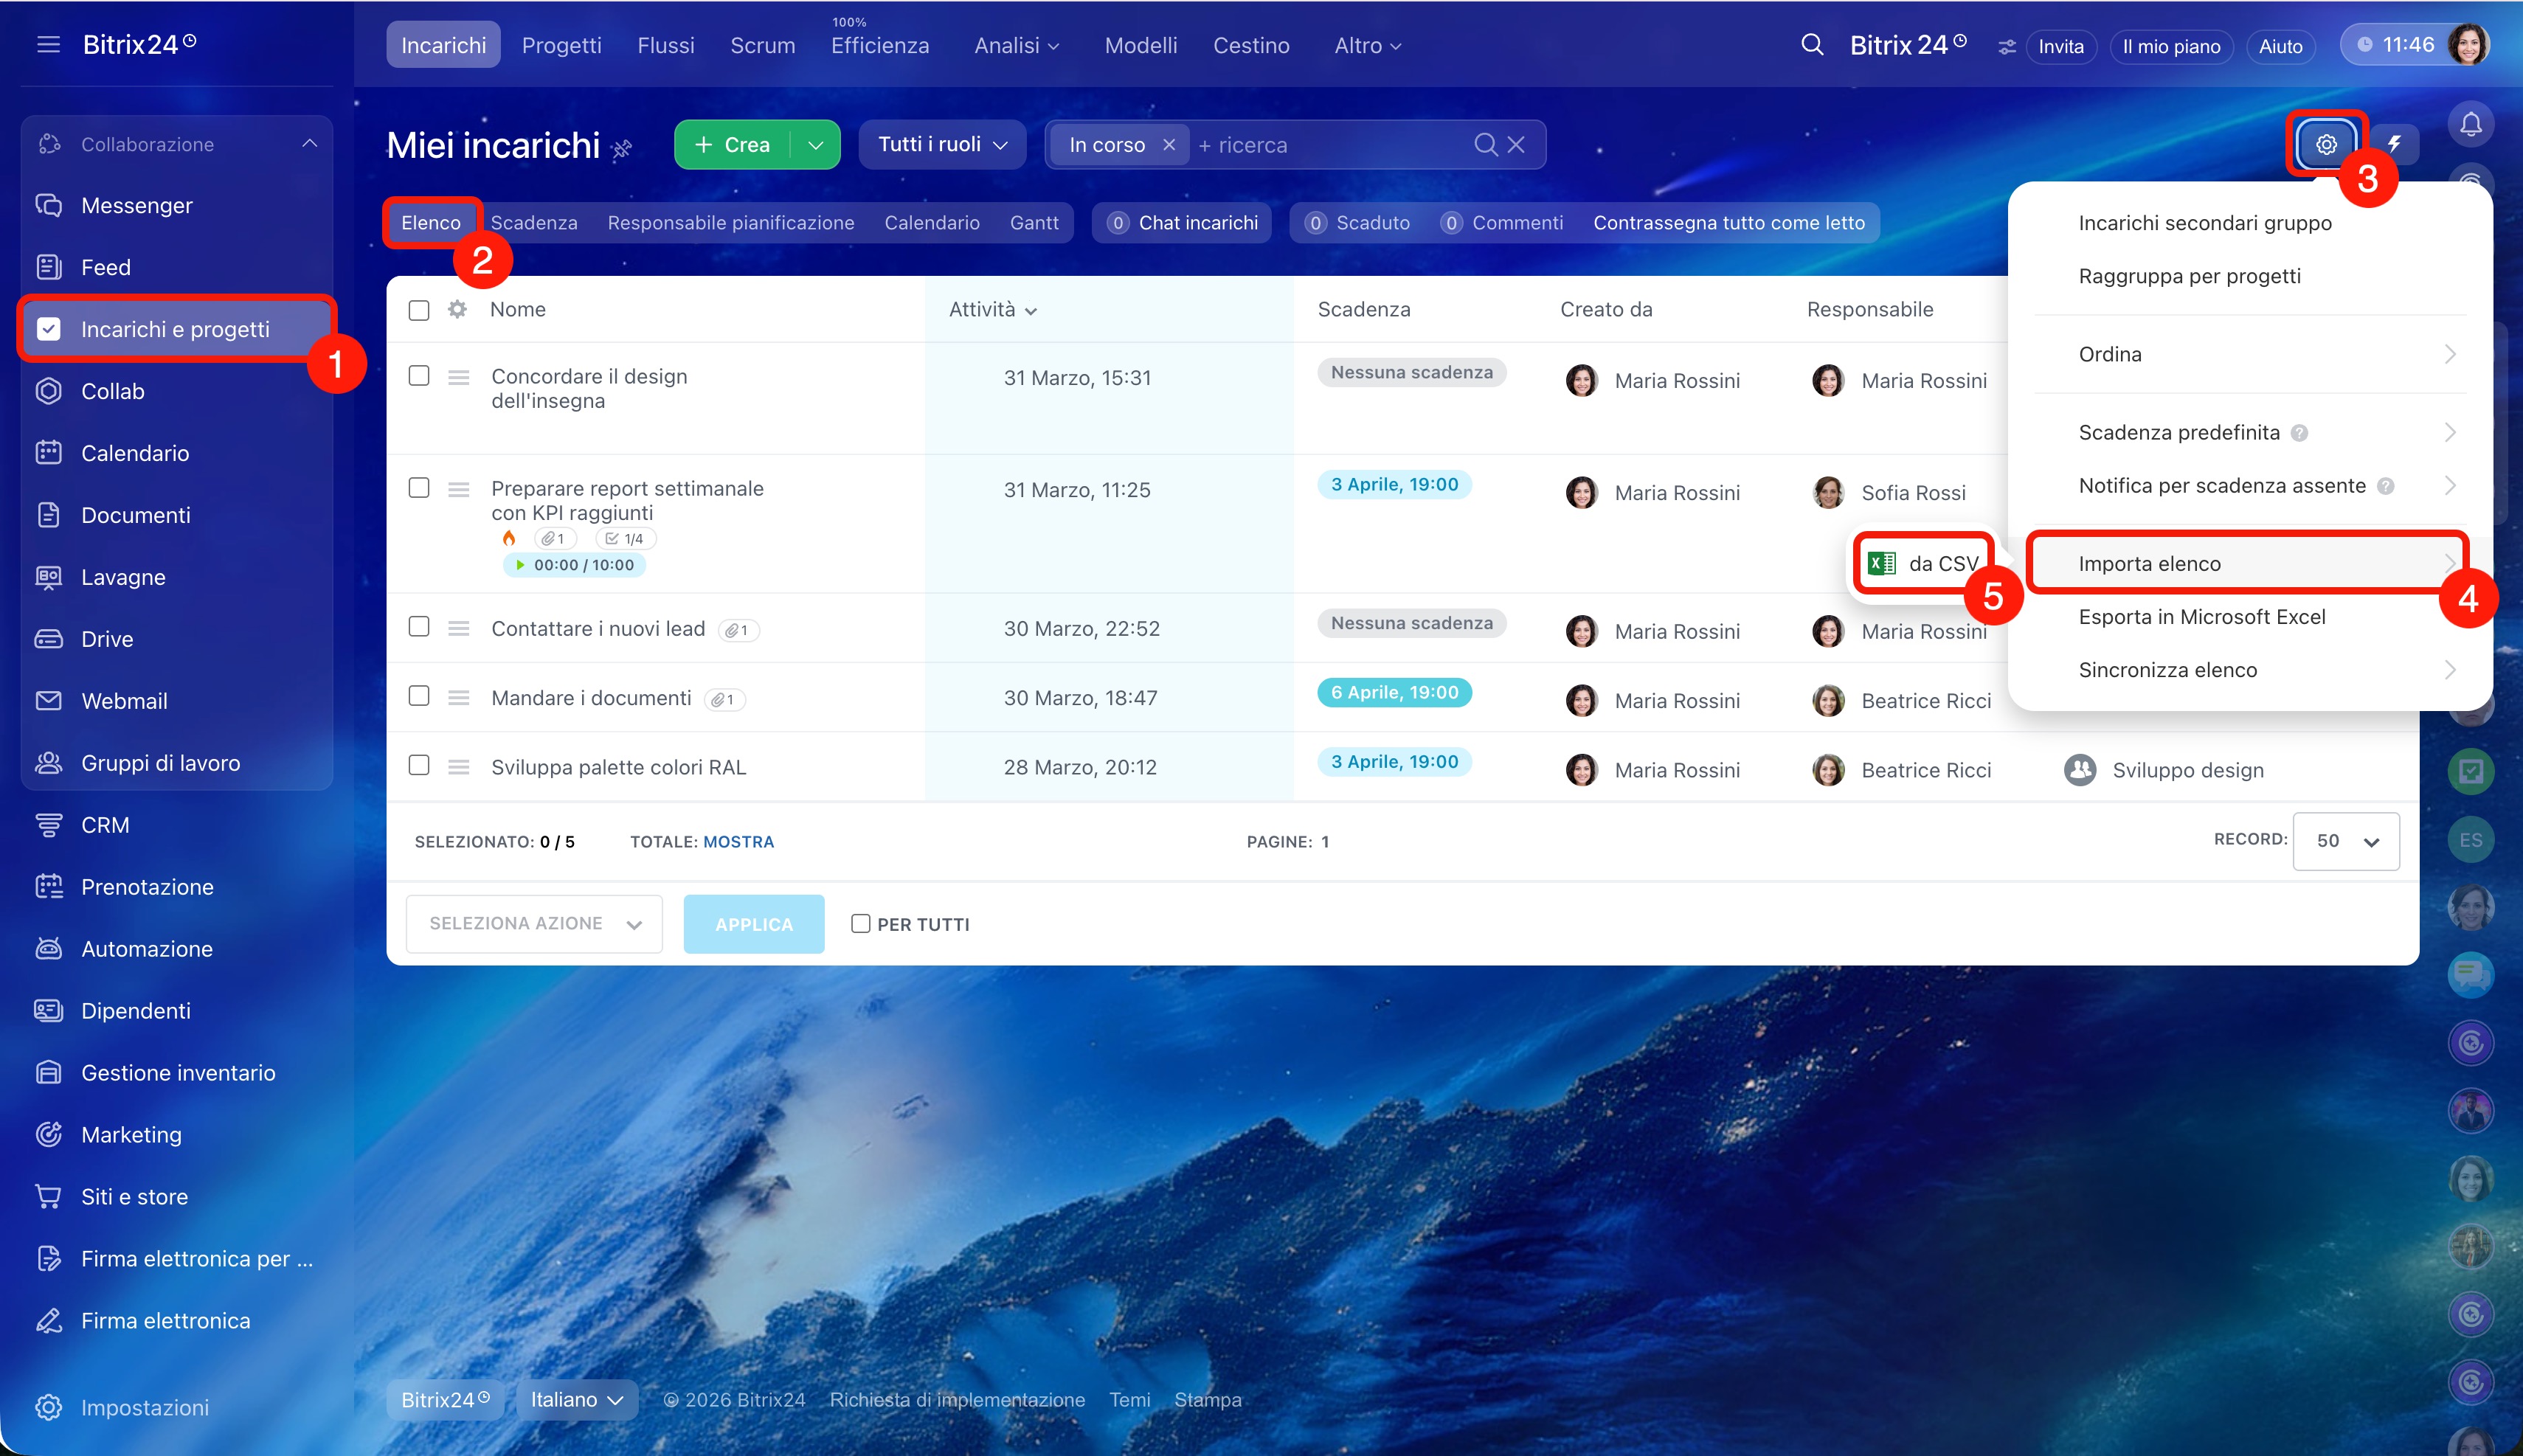2523x1456 pixels.
Task: Check the Contattare i nuovi lead checkbox
Action: tap(419, 627)
